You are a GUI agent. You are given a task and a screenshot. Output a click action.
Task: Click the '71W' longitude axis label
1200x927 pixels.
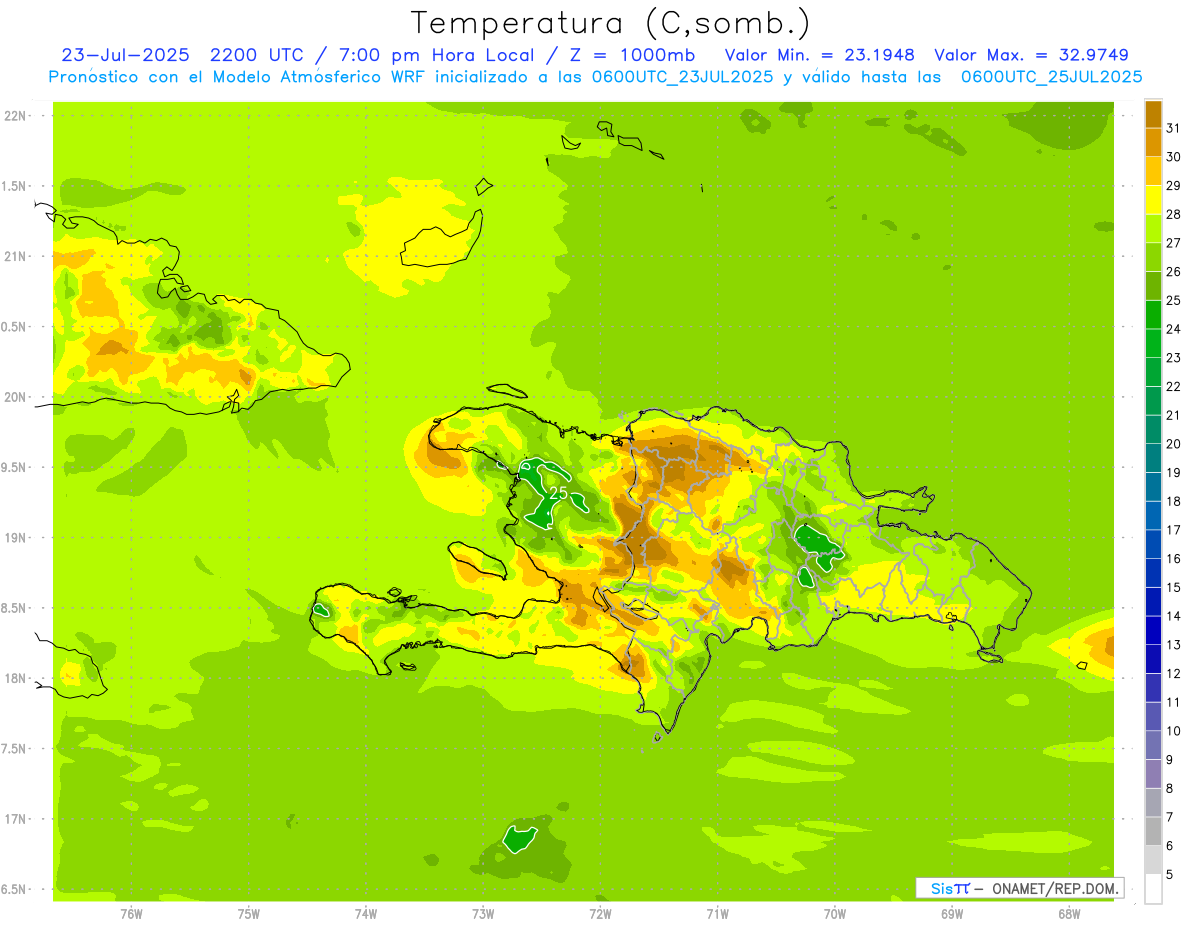pyautogui.click(x=717, y=913)
